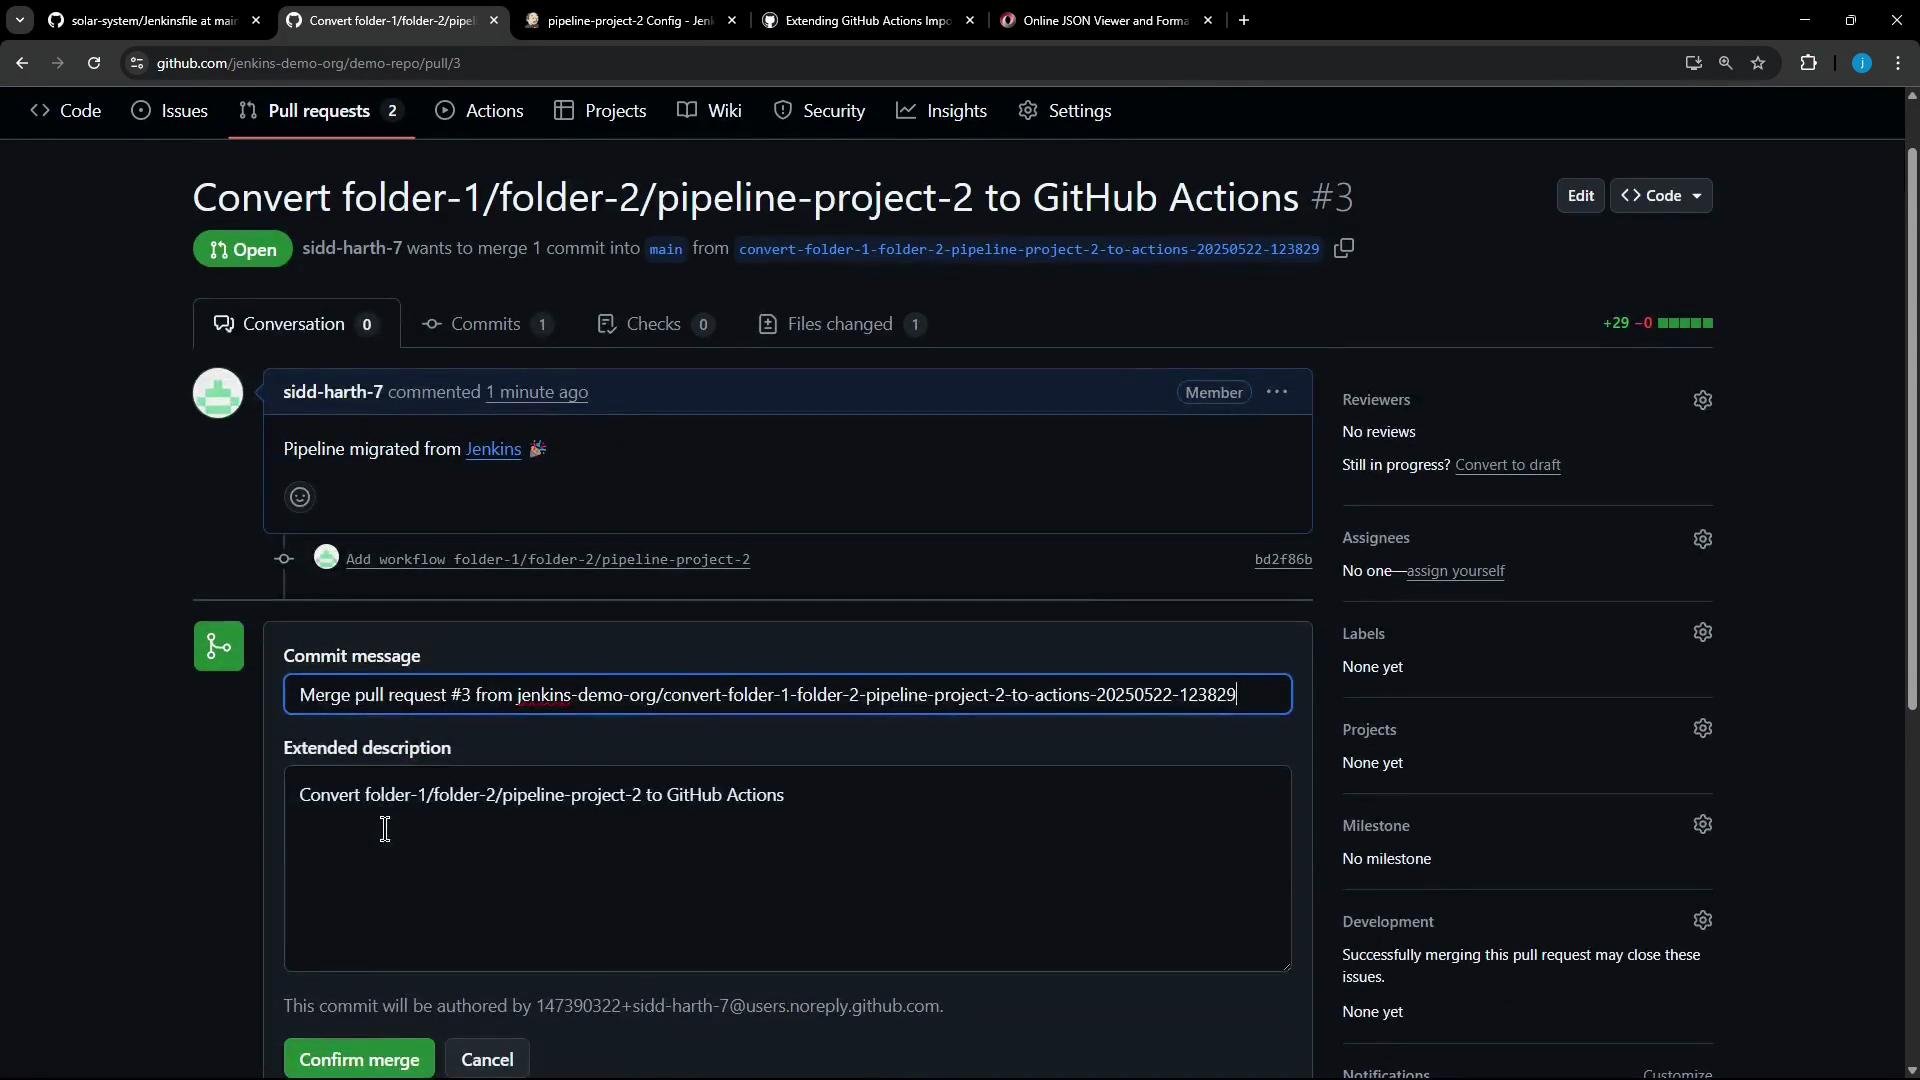Open new browser tab
The width and height of the screenshot is (1920, 1080).
[x=1244, y=20]
